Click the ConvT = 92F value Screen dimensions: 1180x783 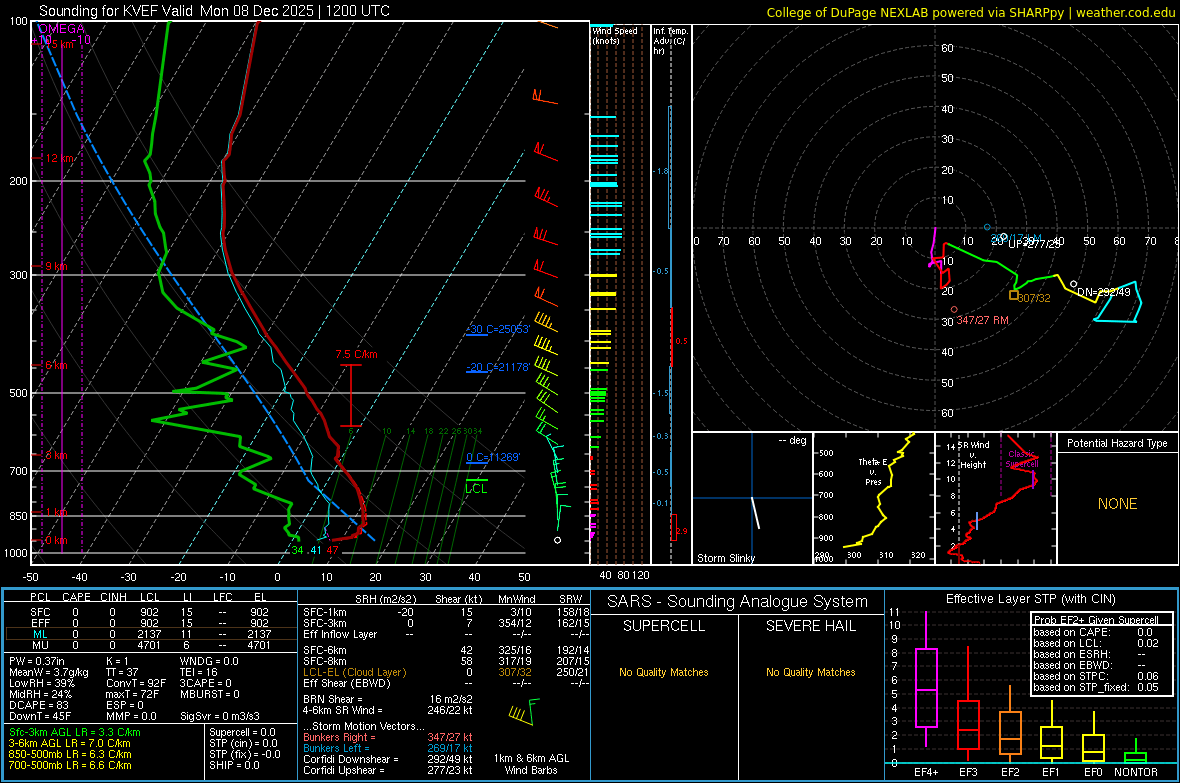point(136,684)
